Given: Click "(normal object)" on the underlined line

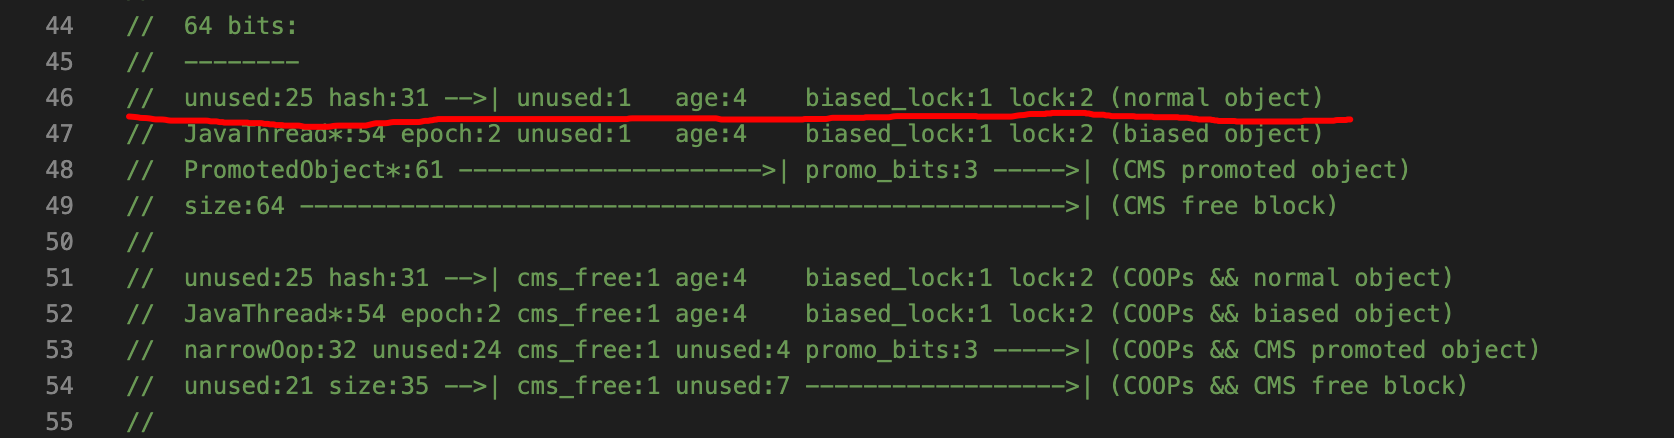Looking at the screenshot, I should pyautogui.click(x=1216, y=98).
